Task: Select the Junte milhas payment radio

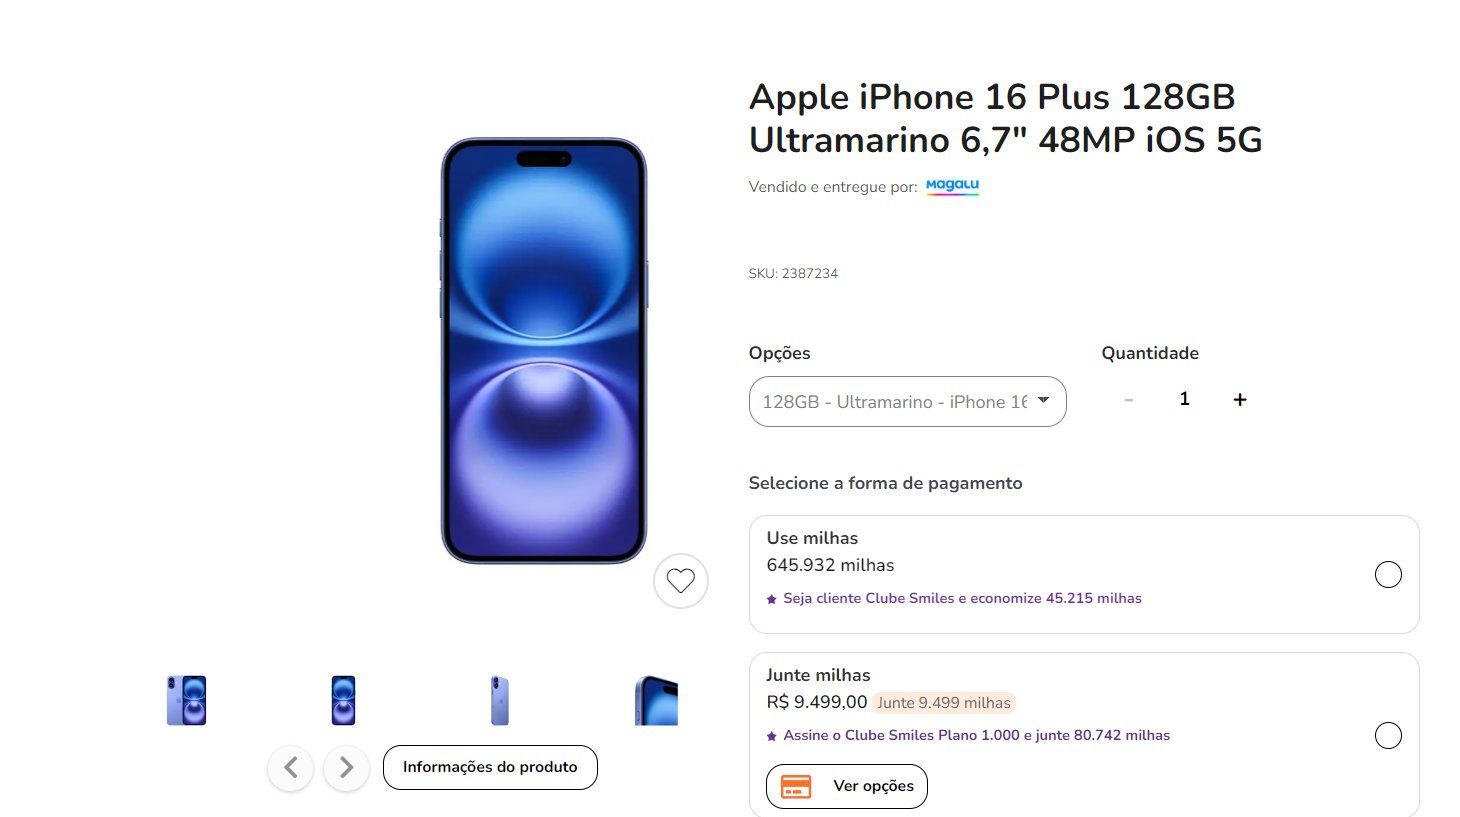Action: pyautogui.click(x=1388, y=735)
